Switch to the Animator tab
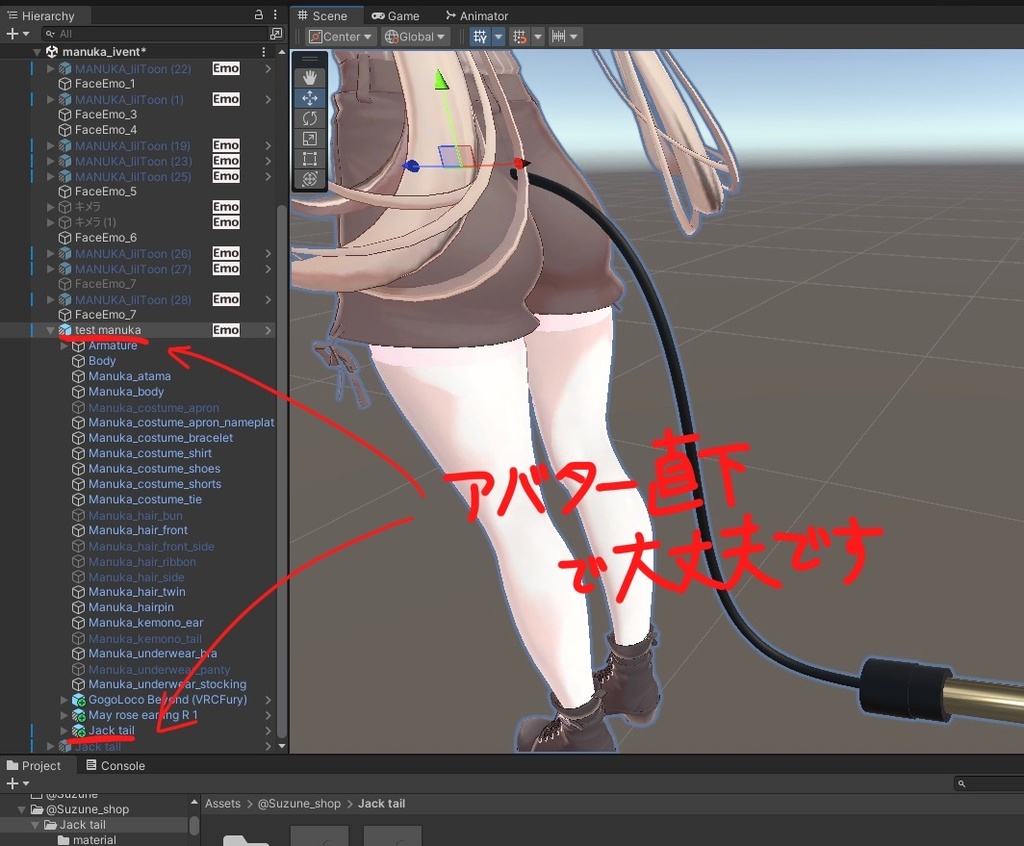 (477, 16)
